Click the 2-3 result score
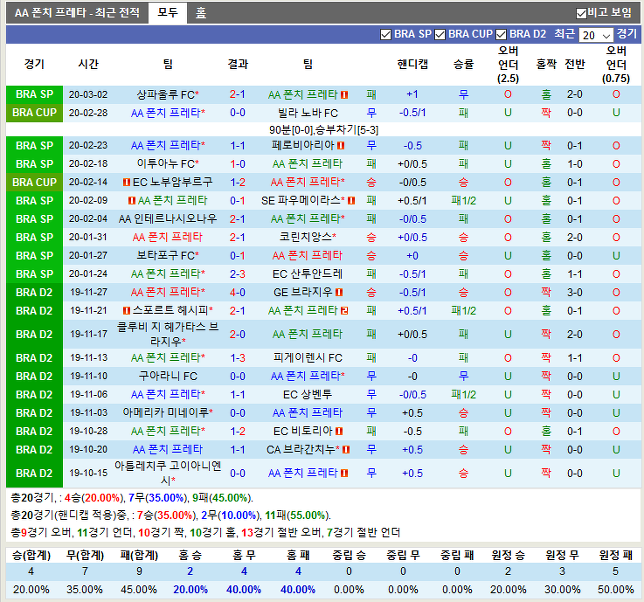Viewport: 644px width, 602px height. click(x=238, y=274)
